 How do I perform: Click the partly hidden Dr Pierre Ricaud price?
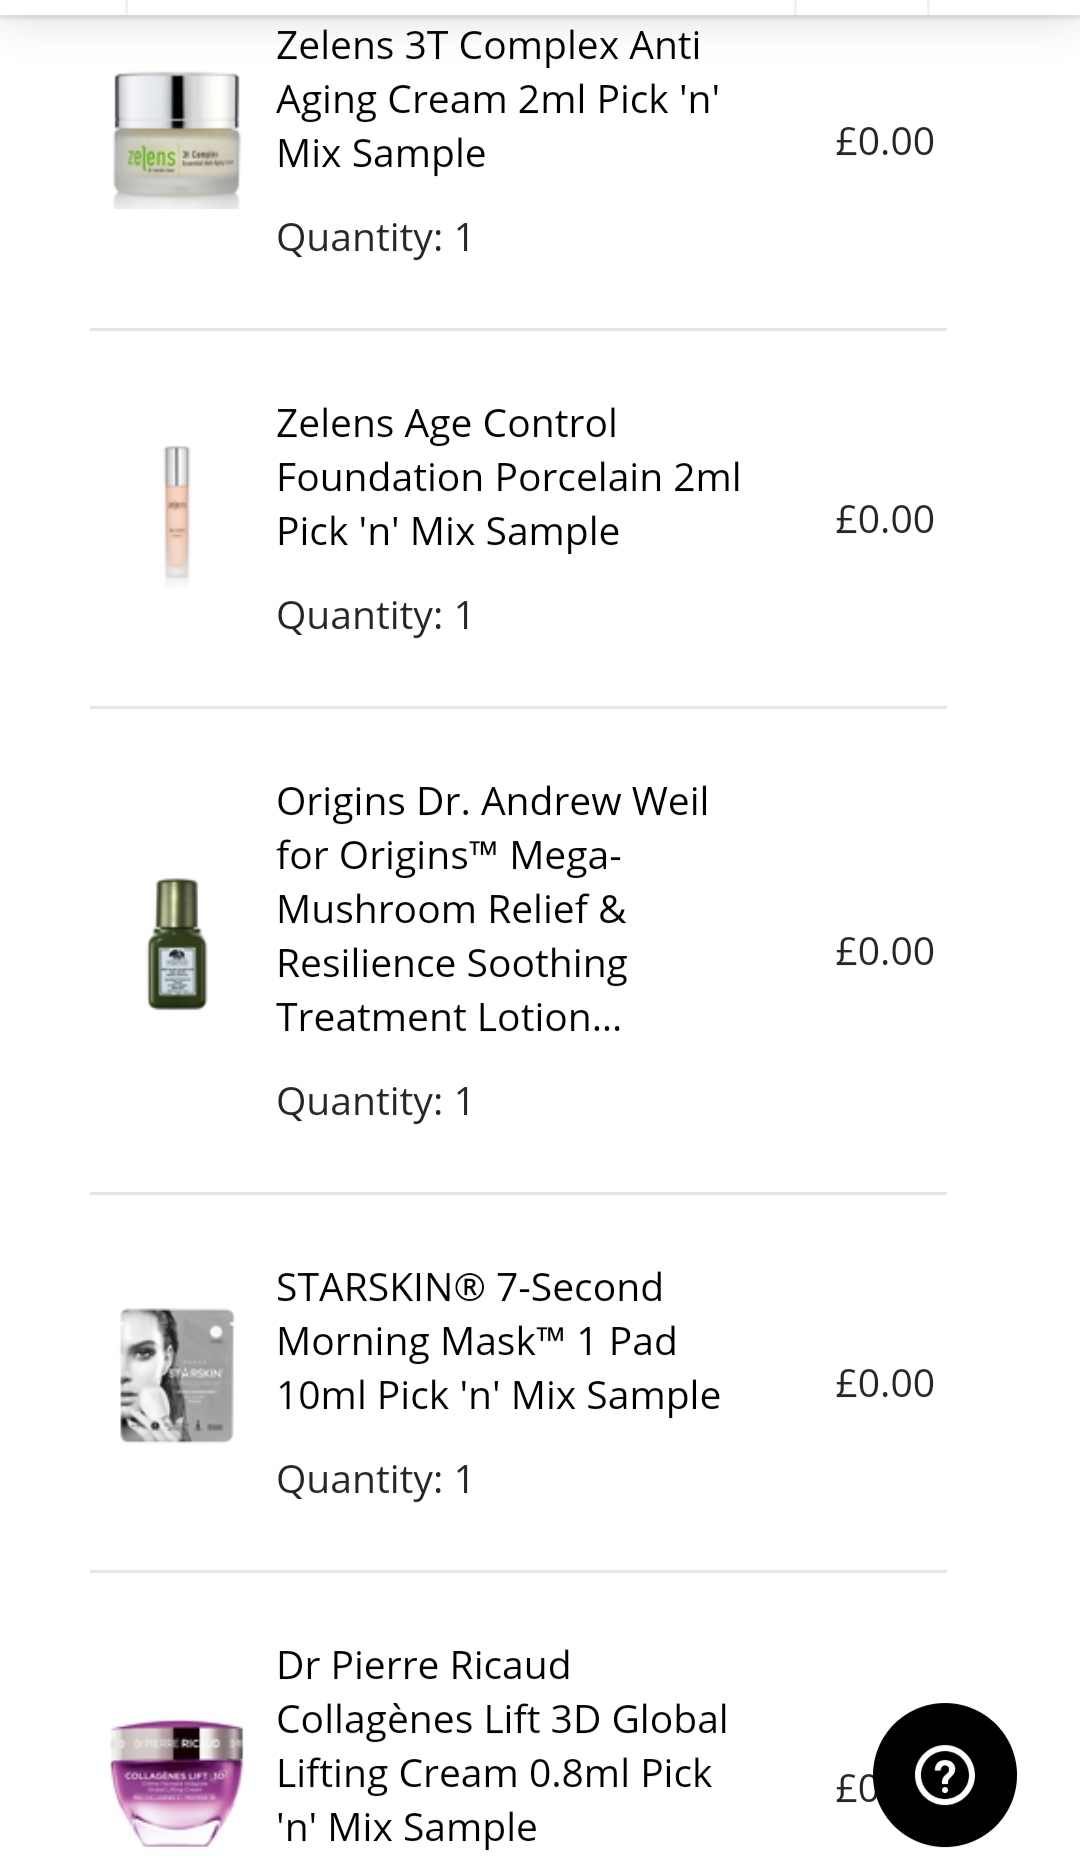click(x=854, y=1788)
